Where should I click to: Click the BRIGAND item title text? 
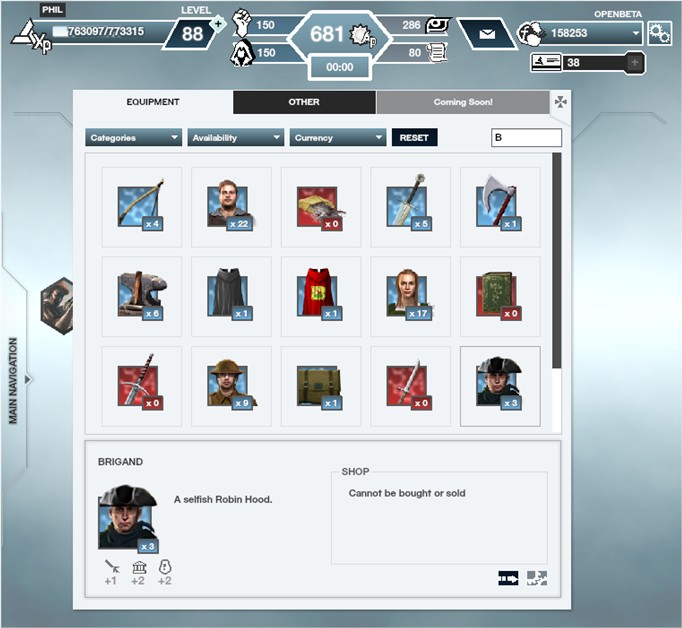[120, 462]
